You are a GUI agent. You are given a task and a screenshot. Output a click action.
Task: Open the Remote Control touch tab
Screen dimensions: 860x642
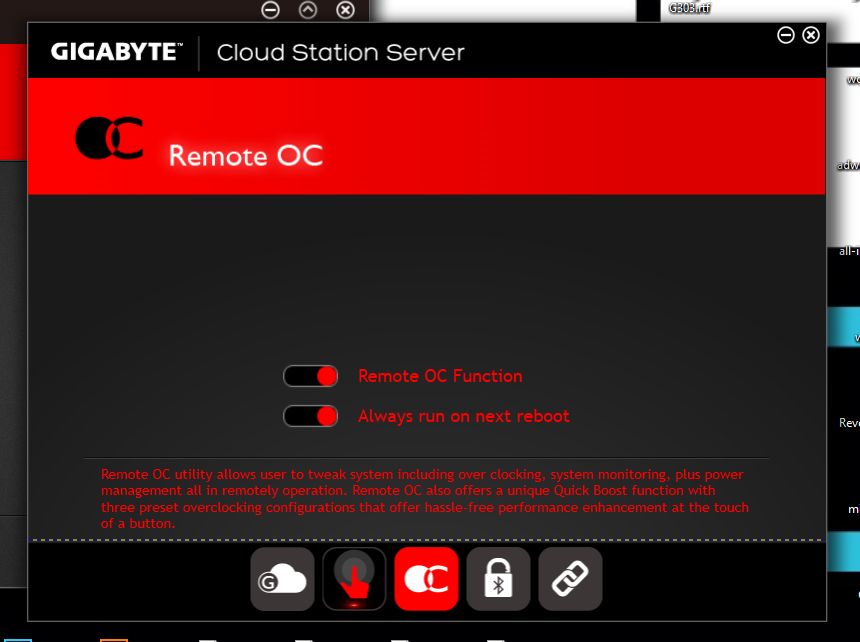coord(354,579)
